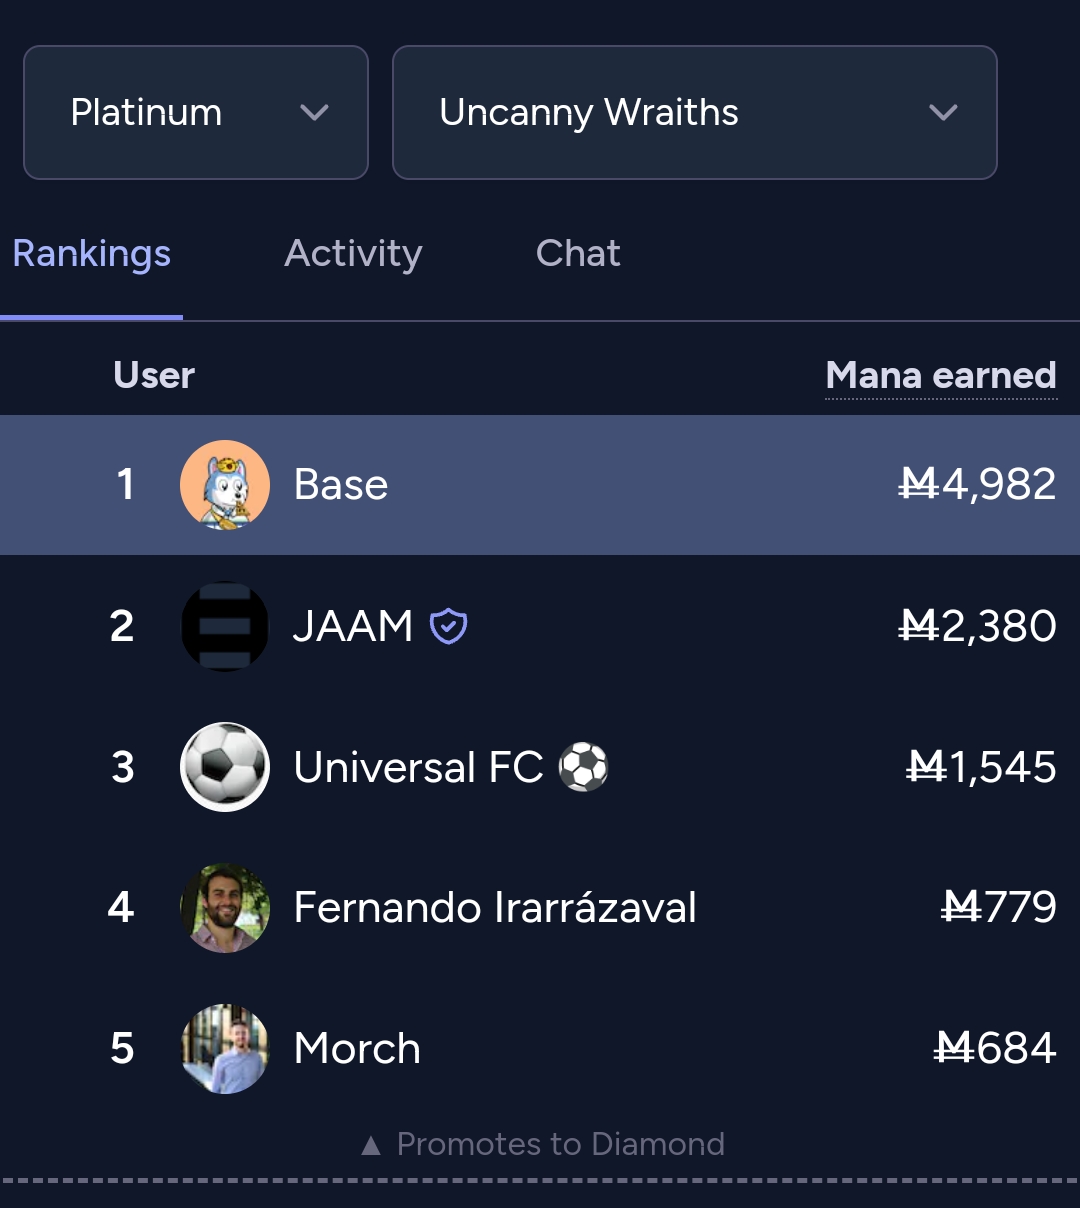This screenshot has height=1208, width=1080.
Task: Click the Mana earned column header
Action: pyautogui.click(x=941, y=376)
